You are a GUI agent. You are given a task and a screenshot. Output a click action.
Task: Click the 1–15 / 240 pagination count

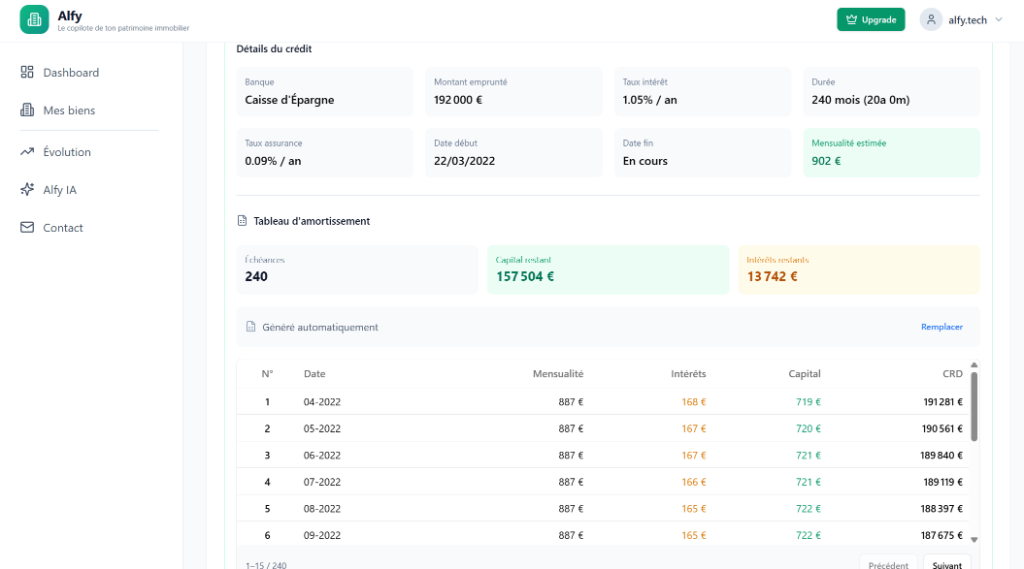coord(266,565)
